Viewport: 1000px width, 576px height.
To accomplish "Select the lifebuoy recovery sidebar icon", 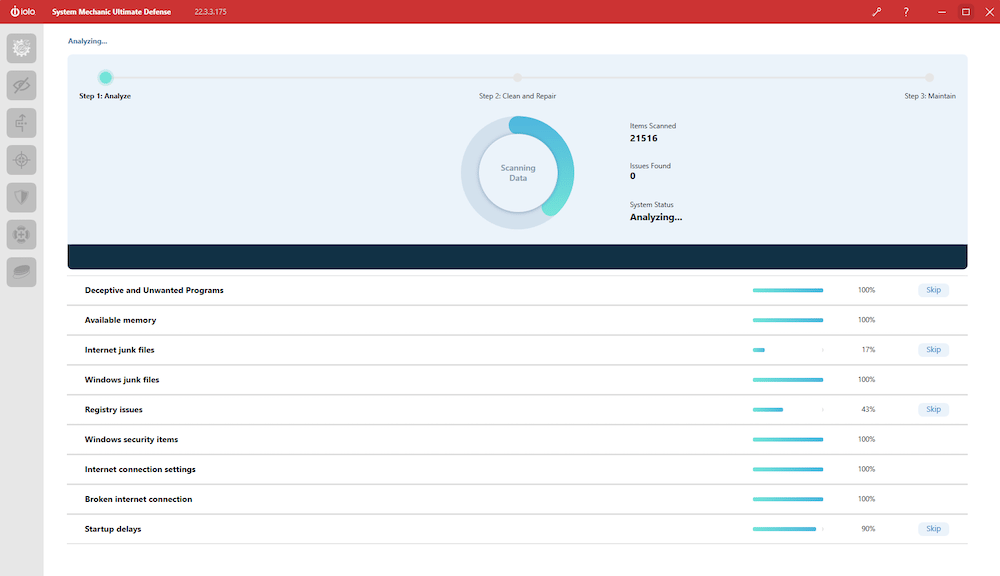I will (x=22, y=235).
